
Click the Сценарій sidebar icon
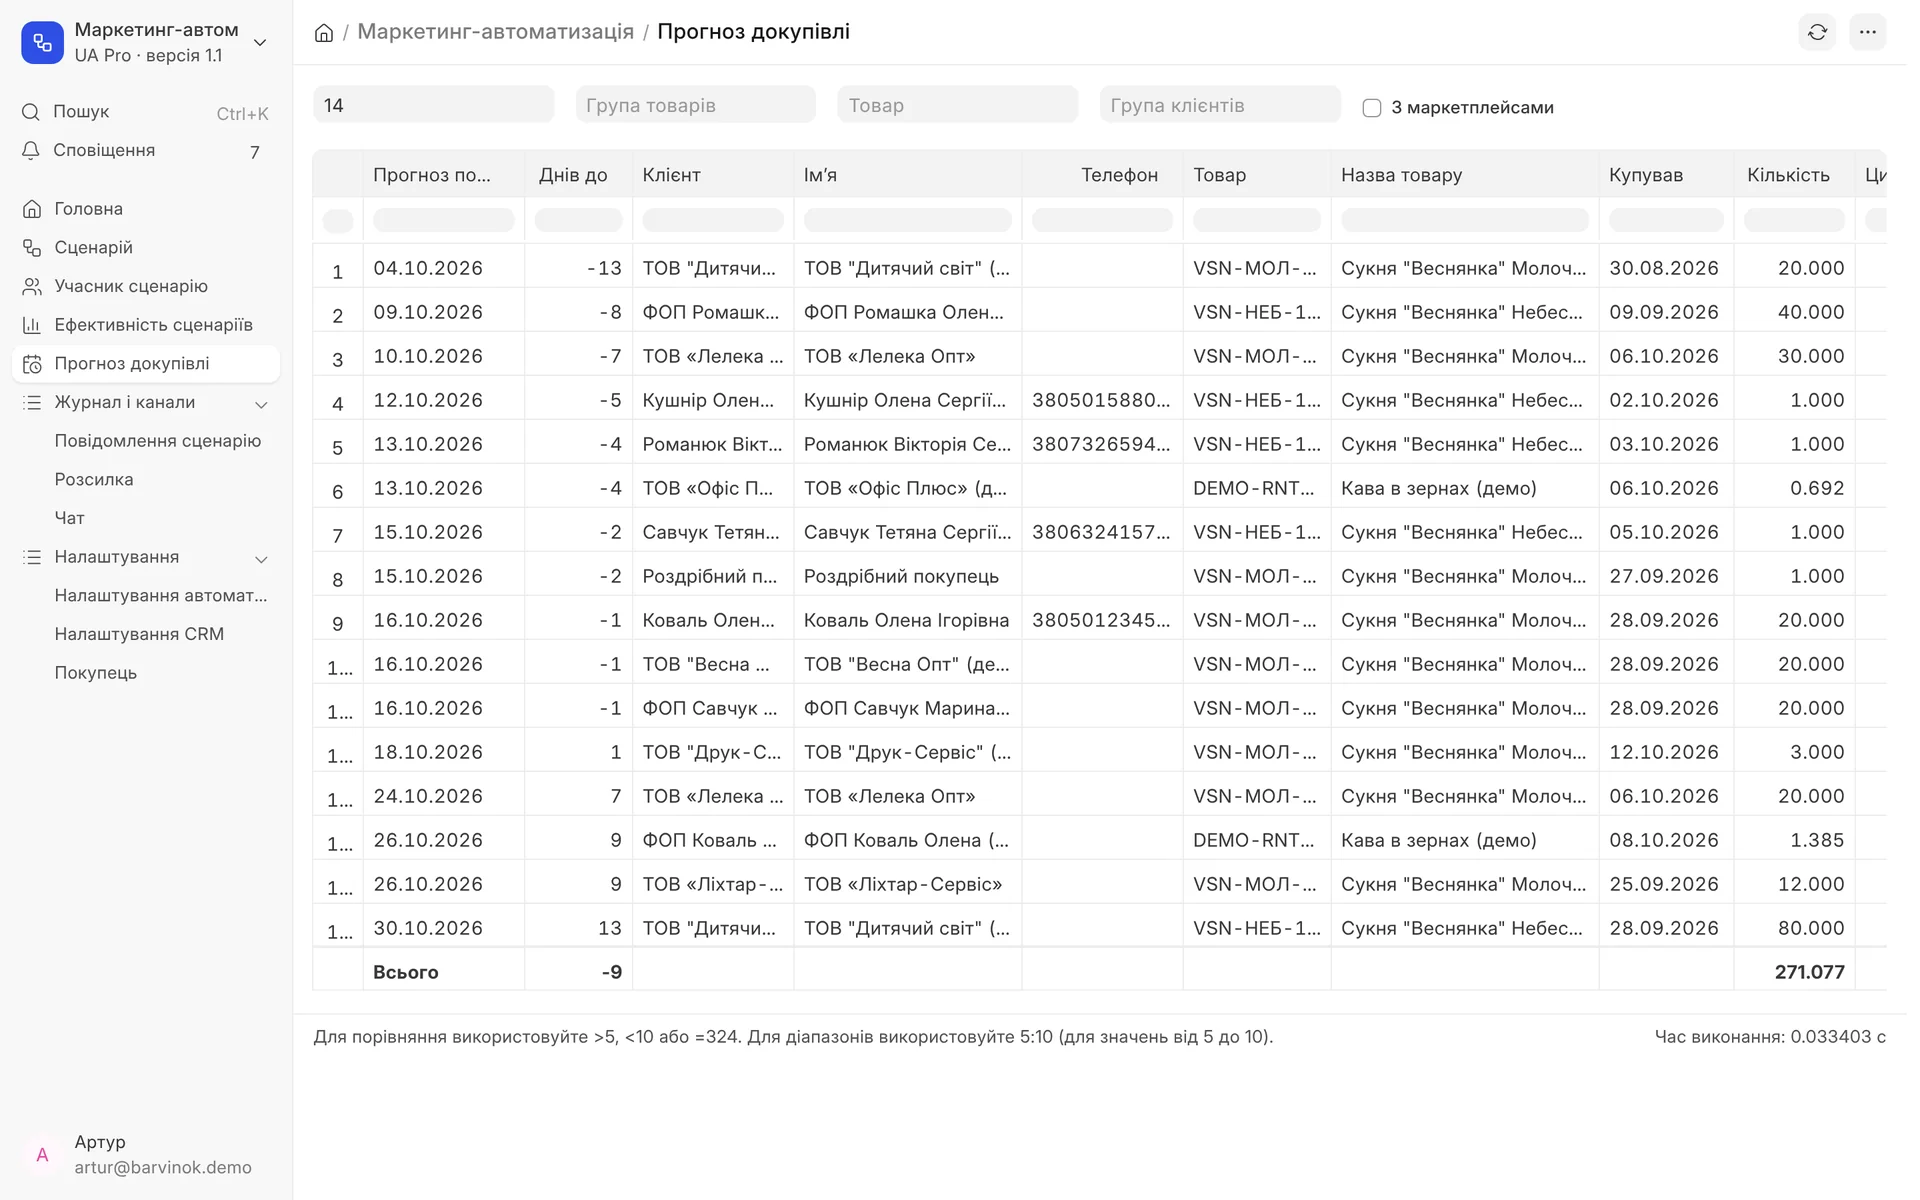pos(32,248)
